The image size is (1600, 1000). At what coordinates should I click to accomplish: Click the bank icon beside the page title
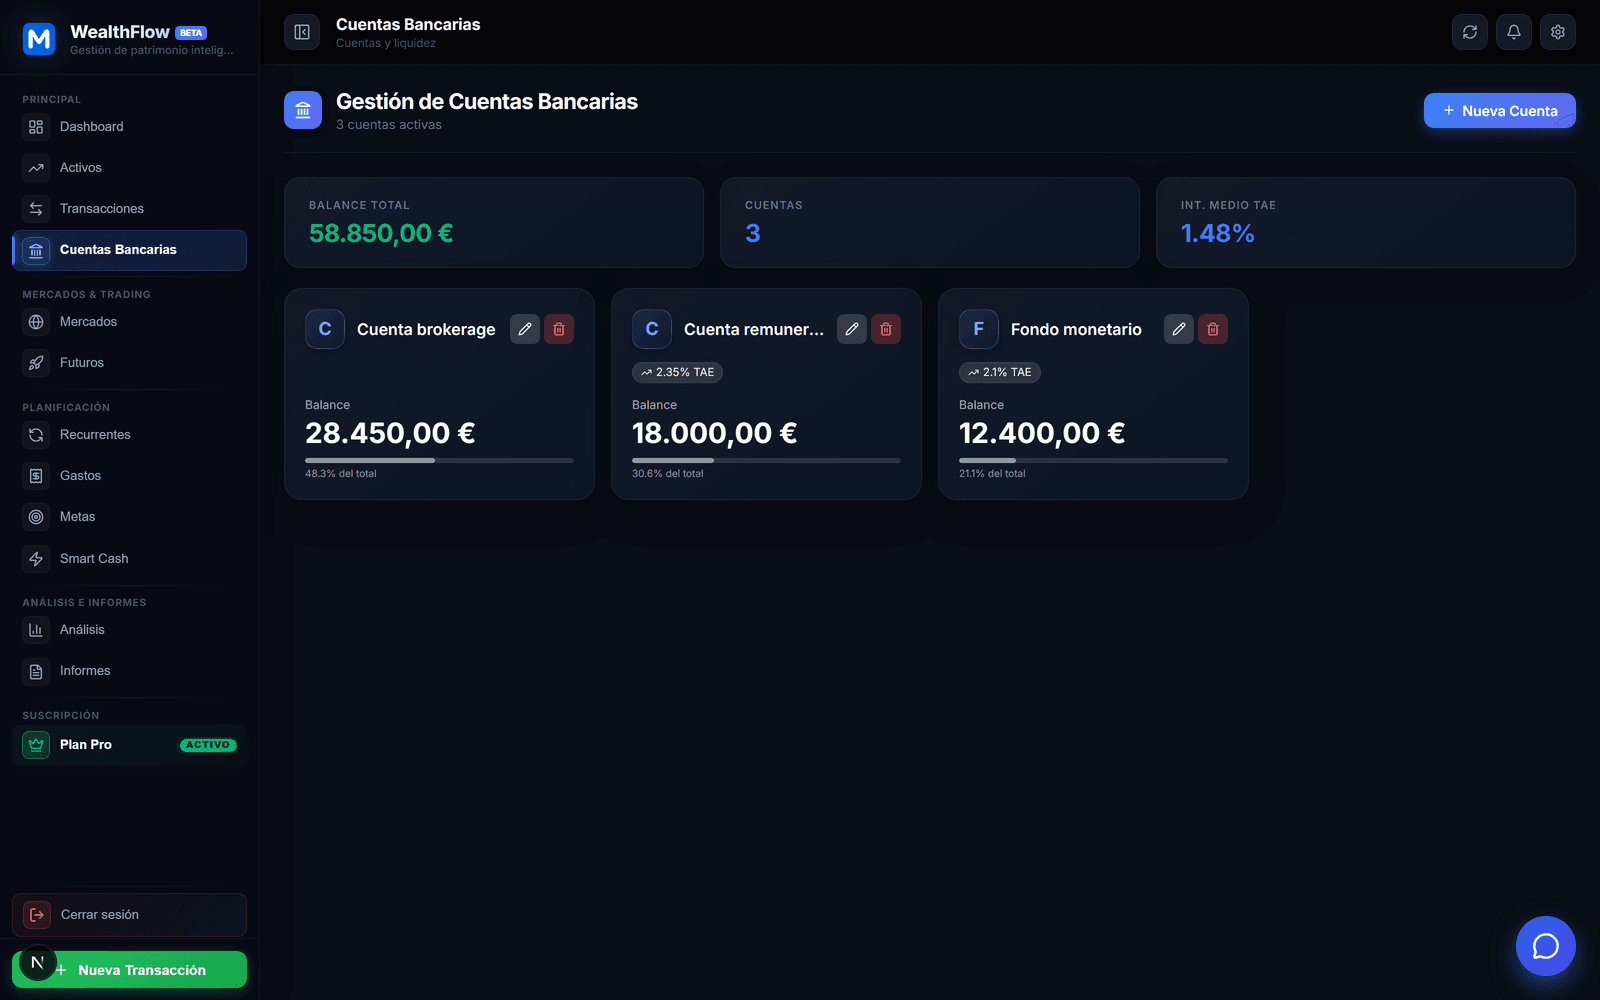(x=303, y=110)
